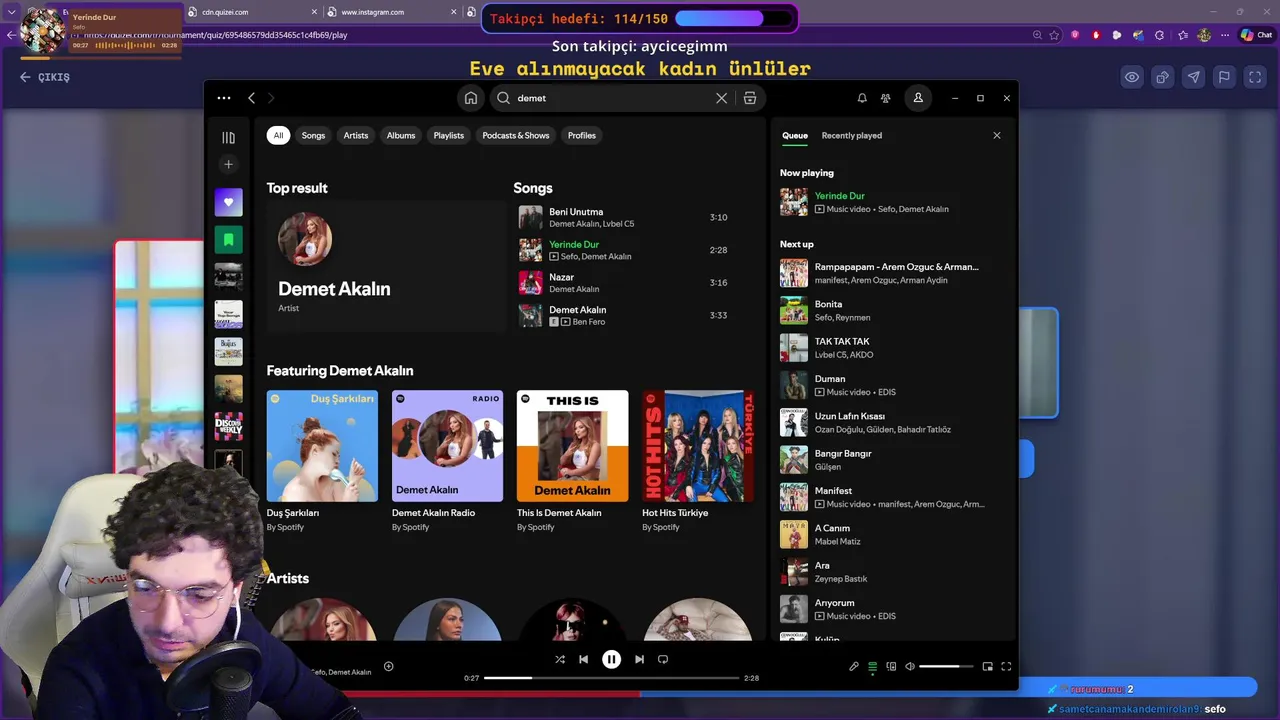This screenshot has height=720, width=1280.
Task: Filter results by Songs
Action: click(314, 135)
